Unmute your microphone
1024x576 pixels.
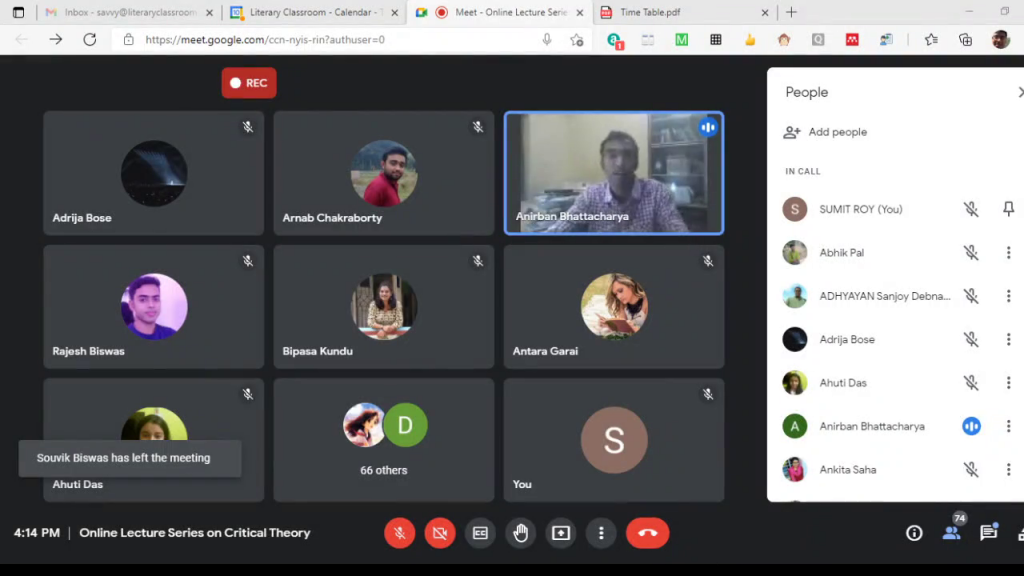[x=399, y=533]
